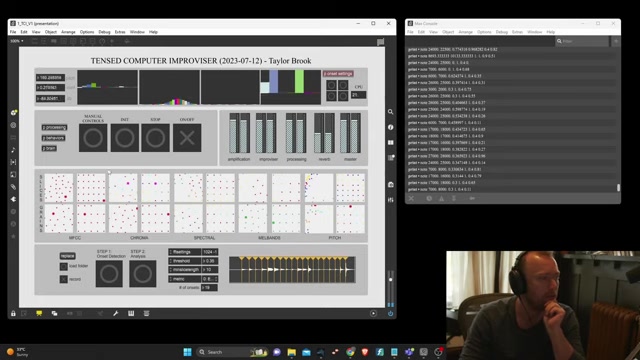Adjust the processing gain slider

click(x=296, y=133)
